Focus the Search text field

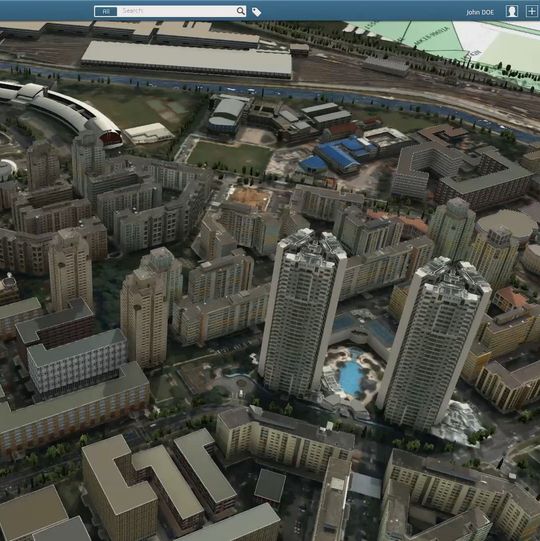coord(177,11)
